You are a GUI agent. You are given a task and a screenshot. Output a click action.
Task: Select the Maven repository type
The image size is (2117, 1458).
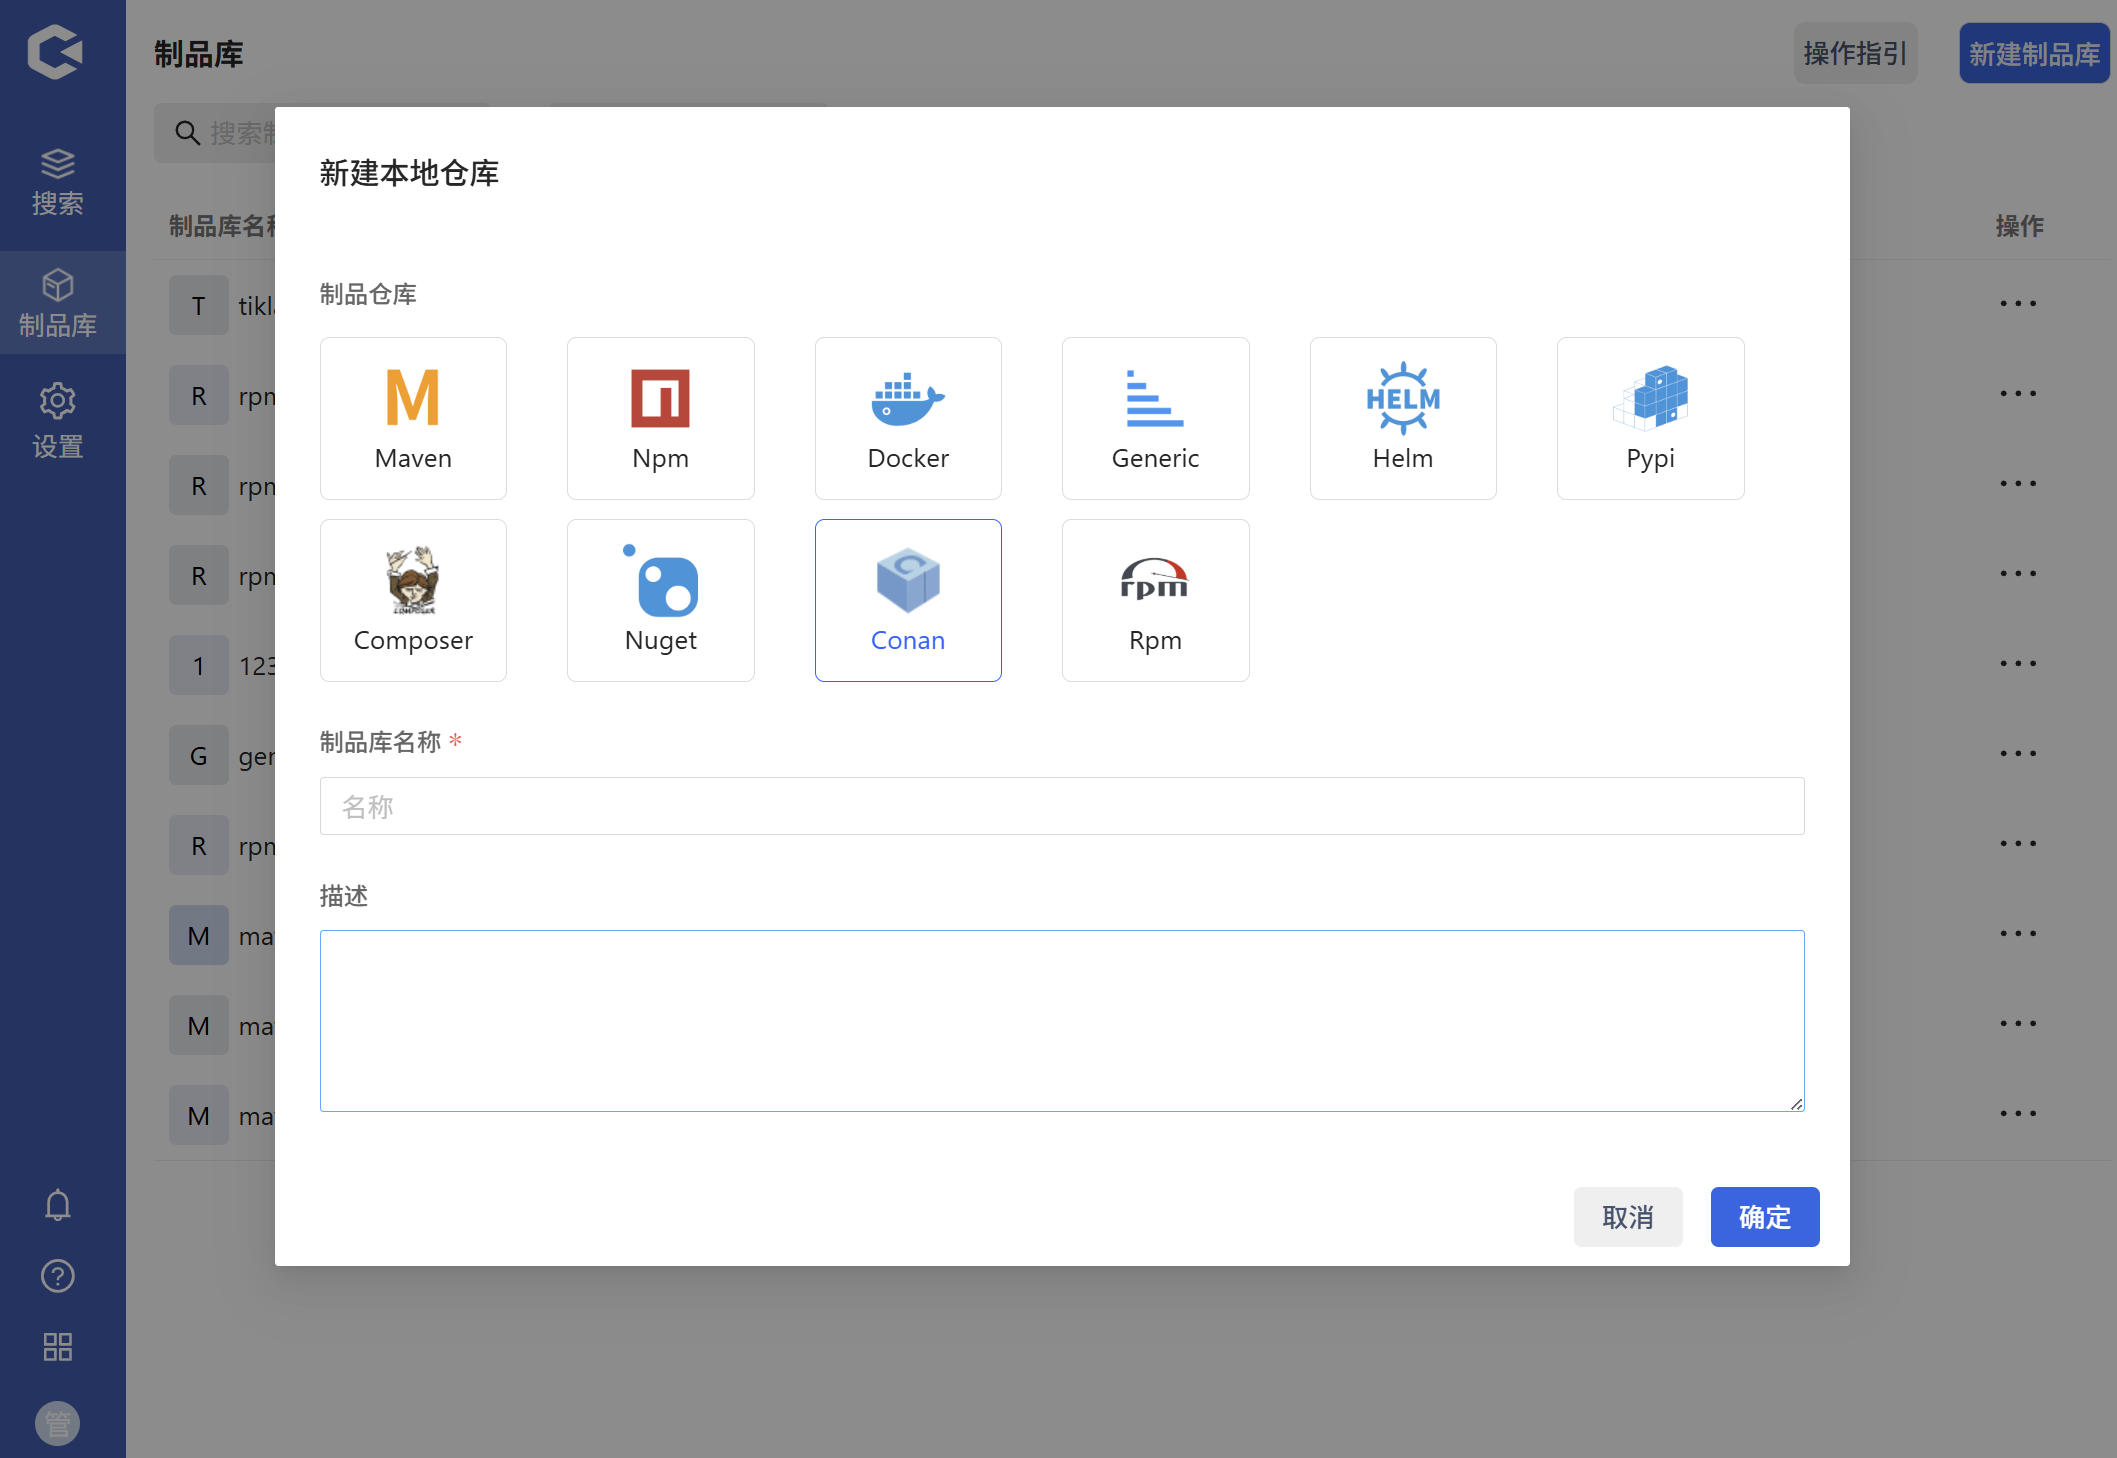(413, 418)
